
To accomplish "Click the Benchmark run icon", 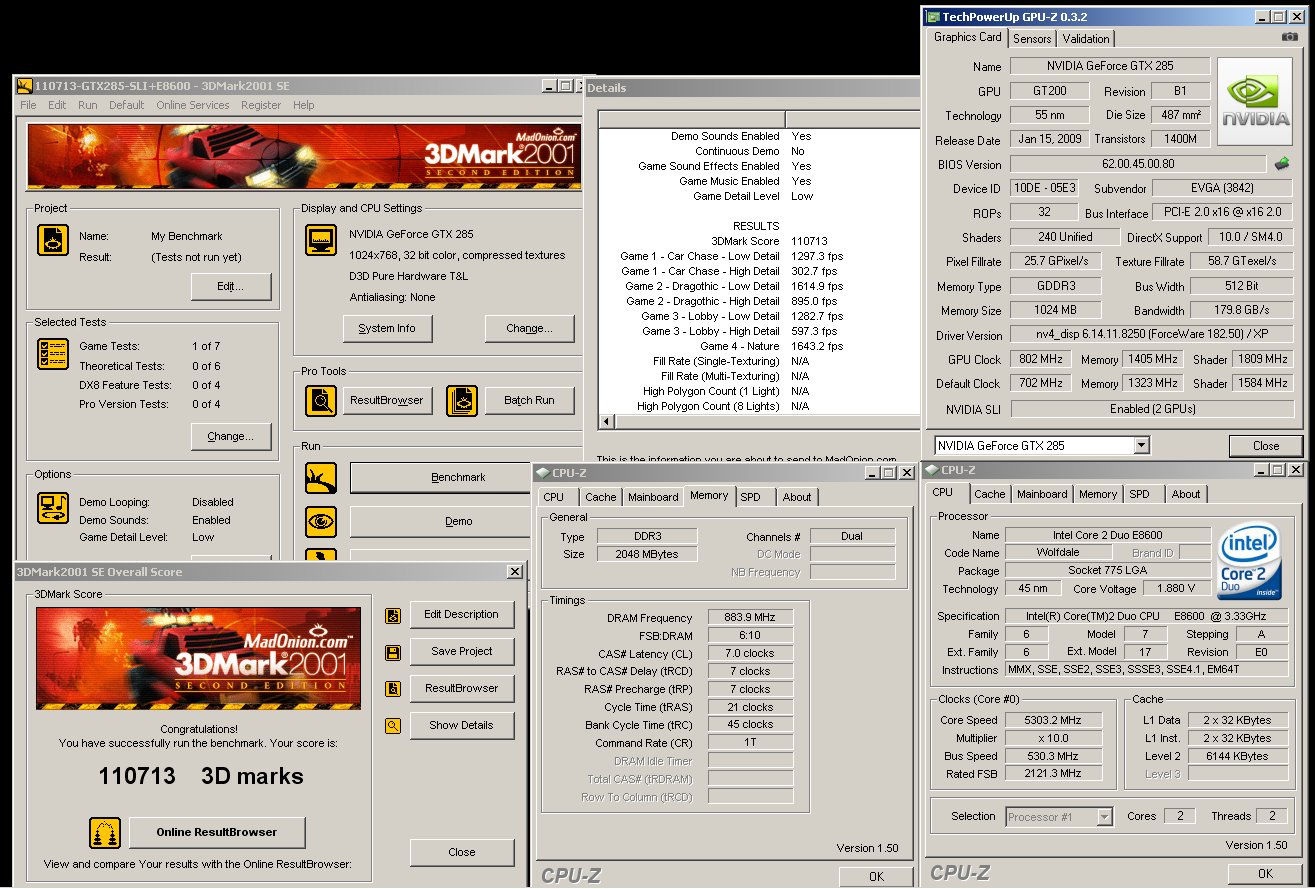I will click(x=321, y=477).
